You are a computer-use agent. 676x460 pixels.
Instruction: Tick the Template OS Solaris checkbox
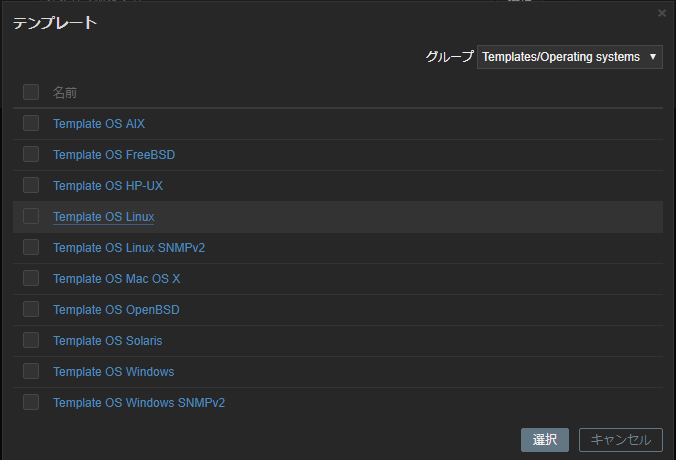[x=31, y=340]
